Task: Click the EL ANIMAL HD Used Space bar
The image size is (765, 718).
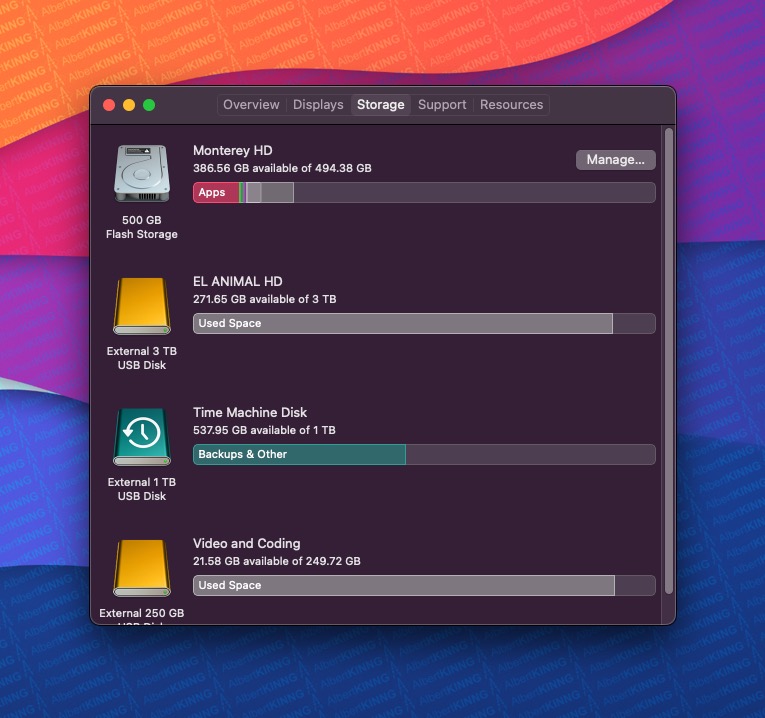Action: pyautogui.click(x=403, y=323)
